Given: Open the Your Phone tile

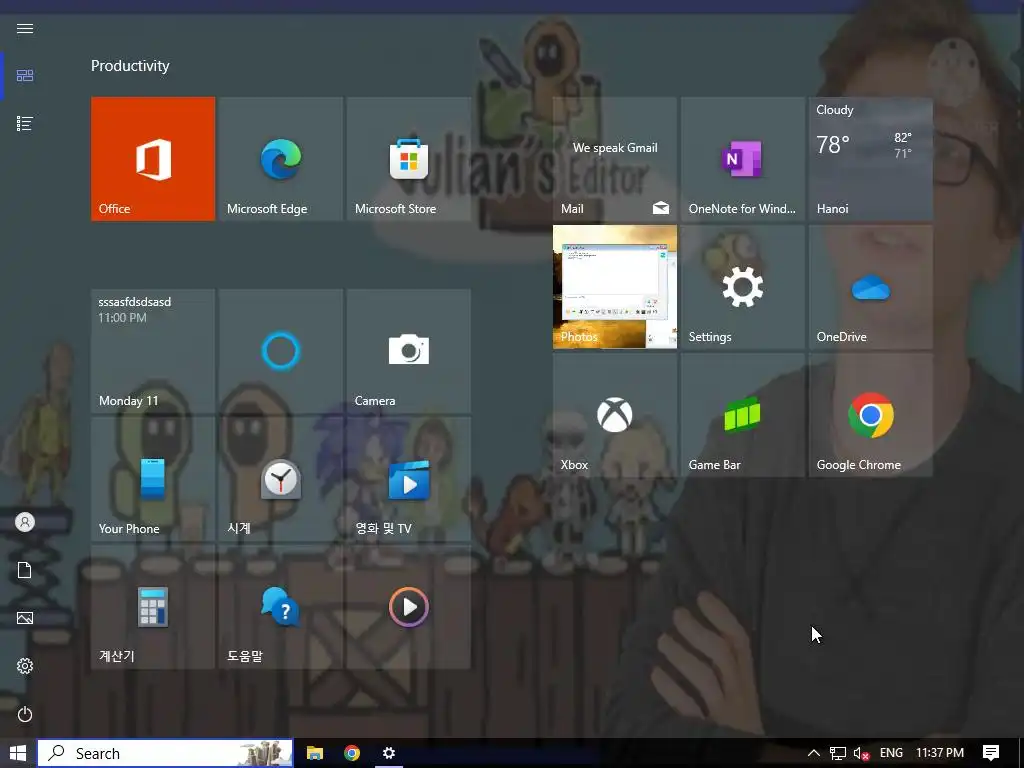Looking at the screenshot, I should 153,479.
